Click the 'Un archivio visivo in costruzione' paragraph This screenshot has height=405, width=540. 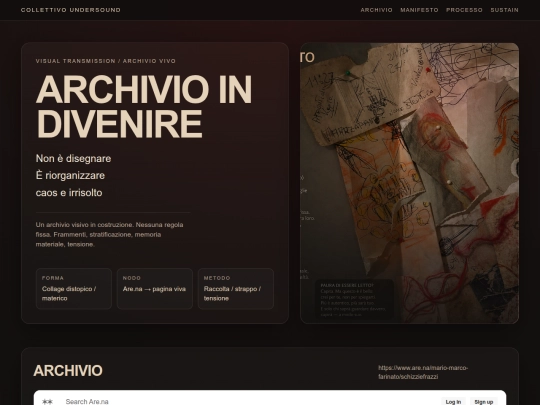pos(110,235)
